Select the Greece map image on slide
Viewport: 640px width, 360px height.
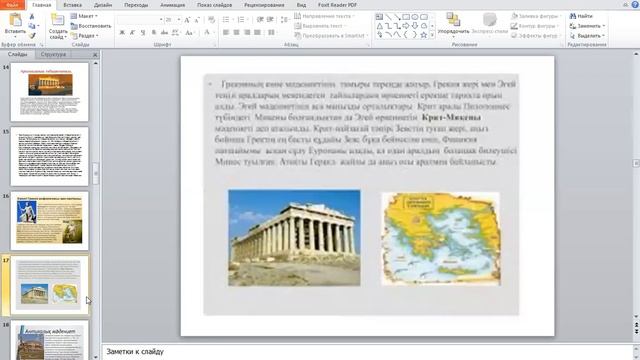point(441,238)
